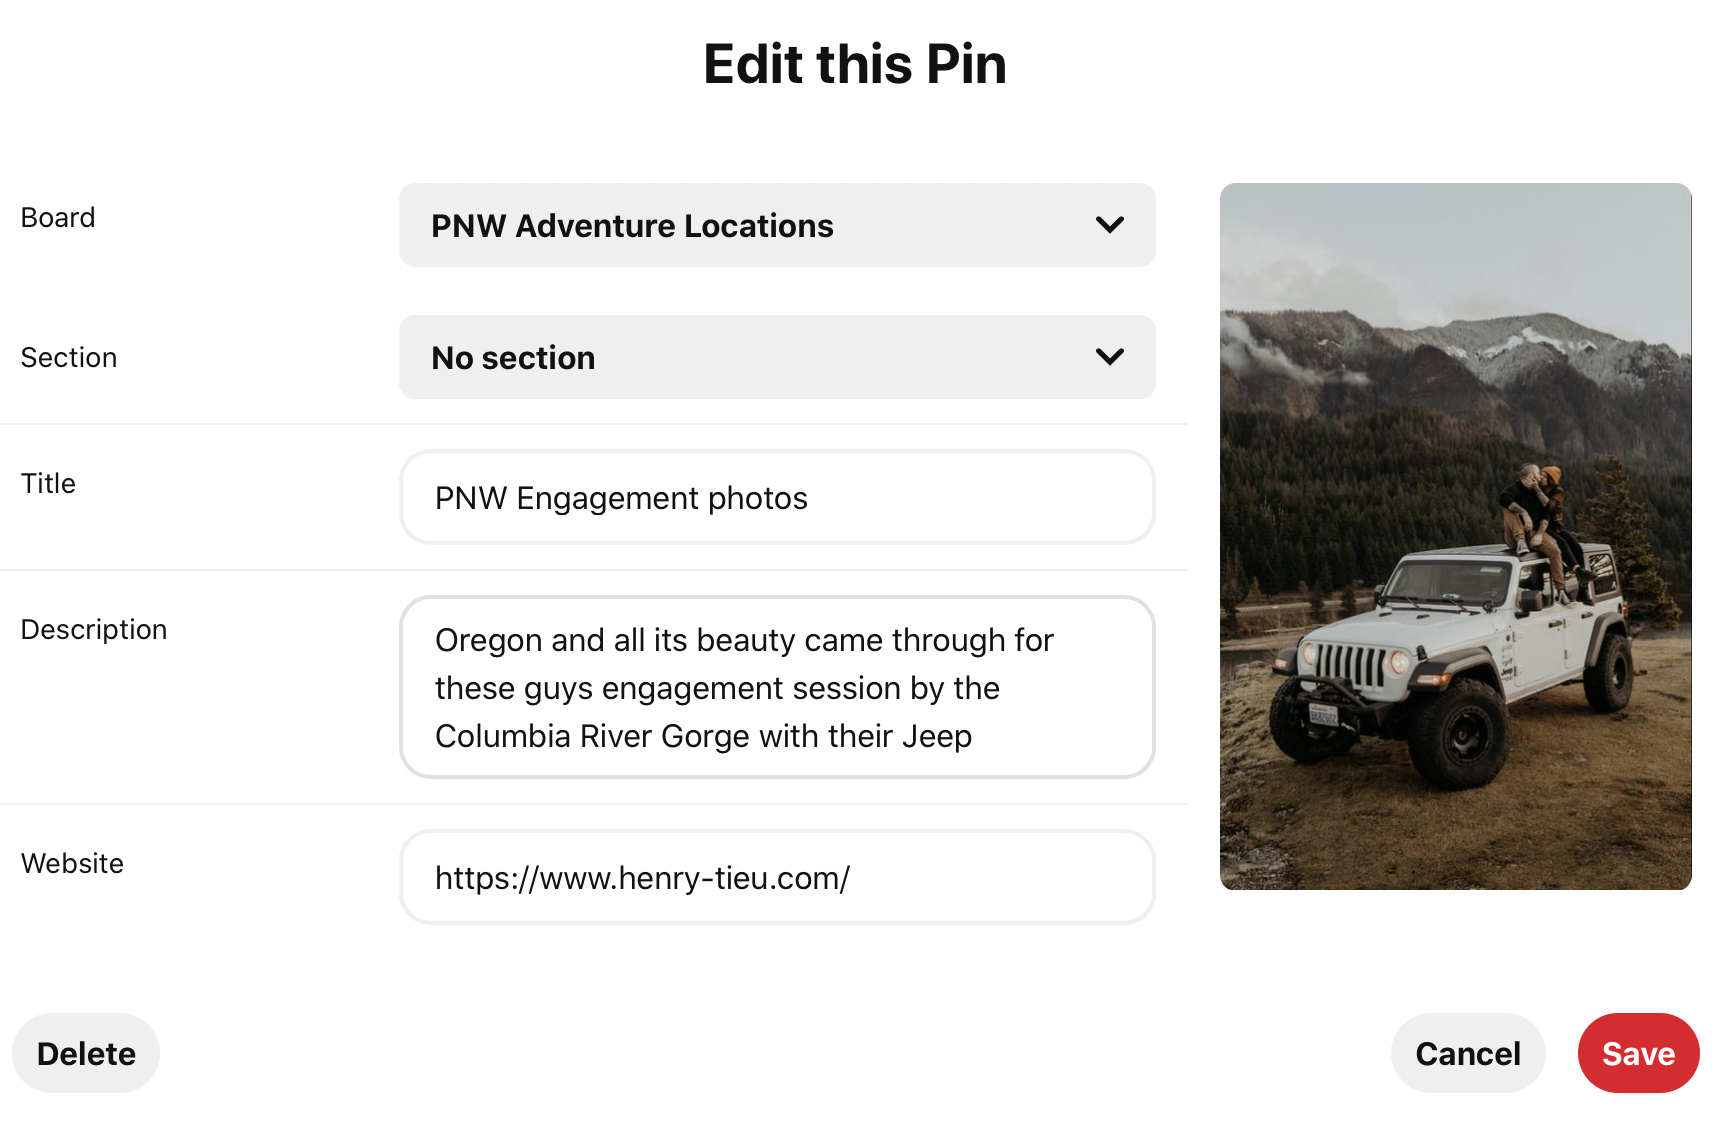This screenshot has height=1126, width=1734.
Task: Click the Board field label
Action: (58, 217)
